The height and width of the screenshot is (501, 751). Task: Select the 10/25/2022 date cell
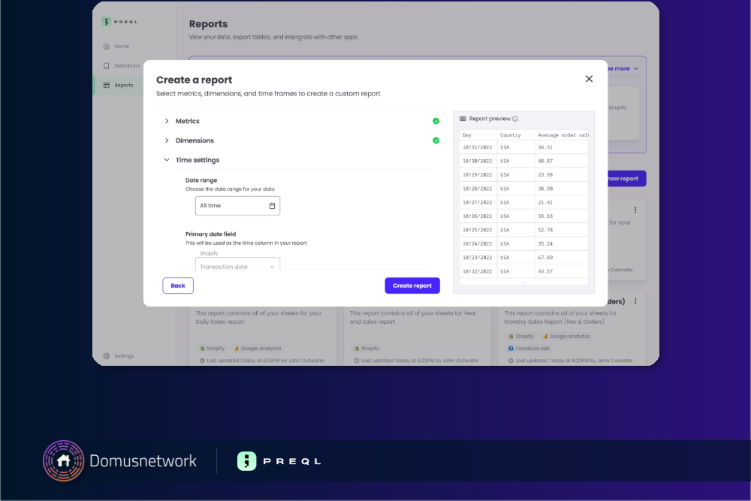tap(477, 230)
